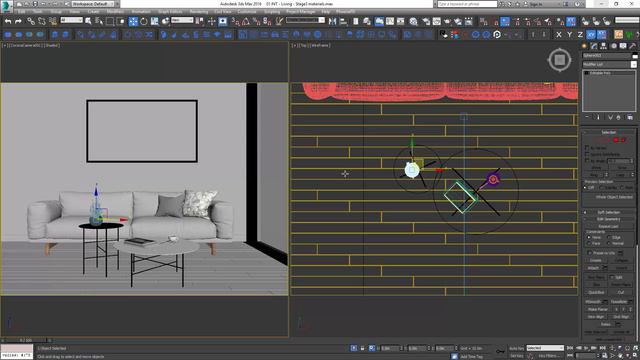This screenshot has width=640, height=360.
Task: Collapse the Edit Geometry rollout
Action: coord(609,219)
